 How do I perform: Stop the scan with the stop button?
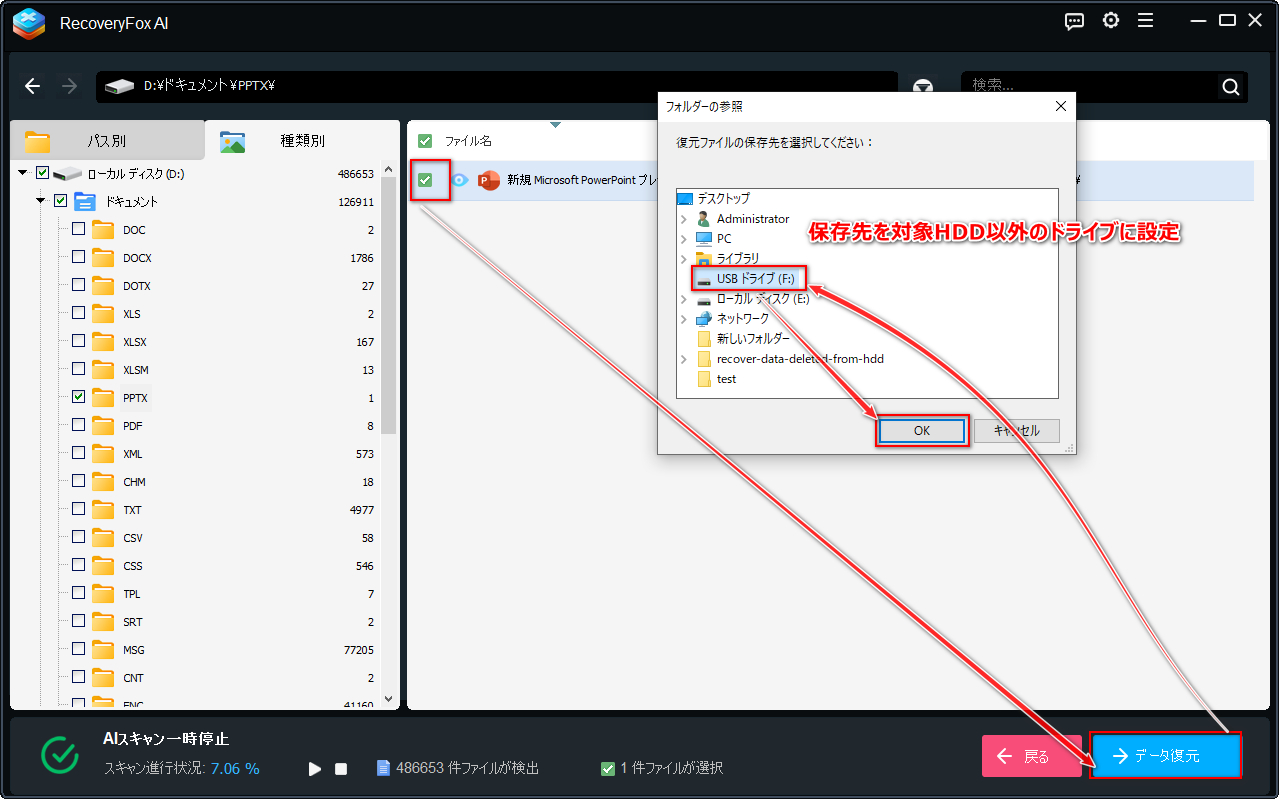[x=341, y=769]
